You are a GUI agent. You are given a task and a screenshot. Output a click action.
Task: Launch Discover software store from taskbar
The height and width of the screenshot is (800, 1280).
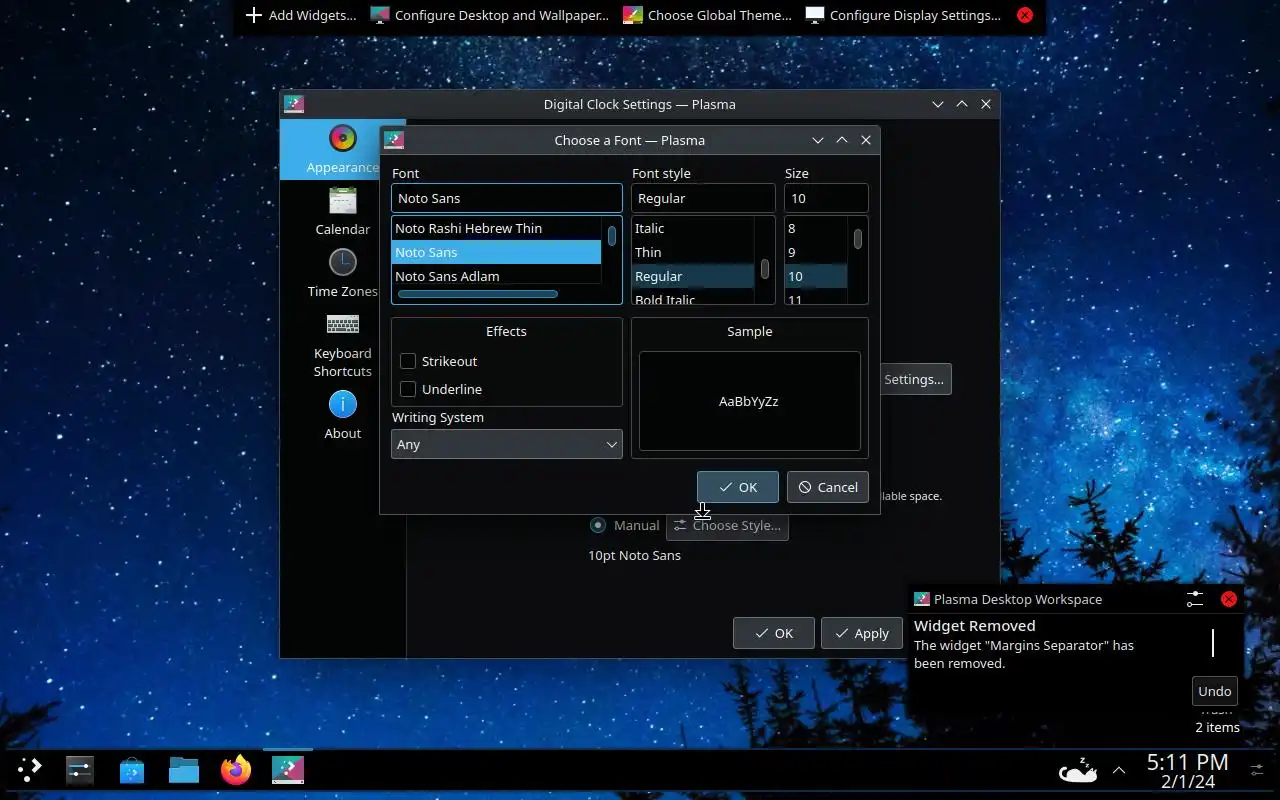(131, 770)
